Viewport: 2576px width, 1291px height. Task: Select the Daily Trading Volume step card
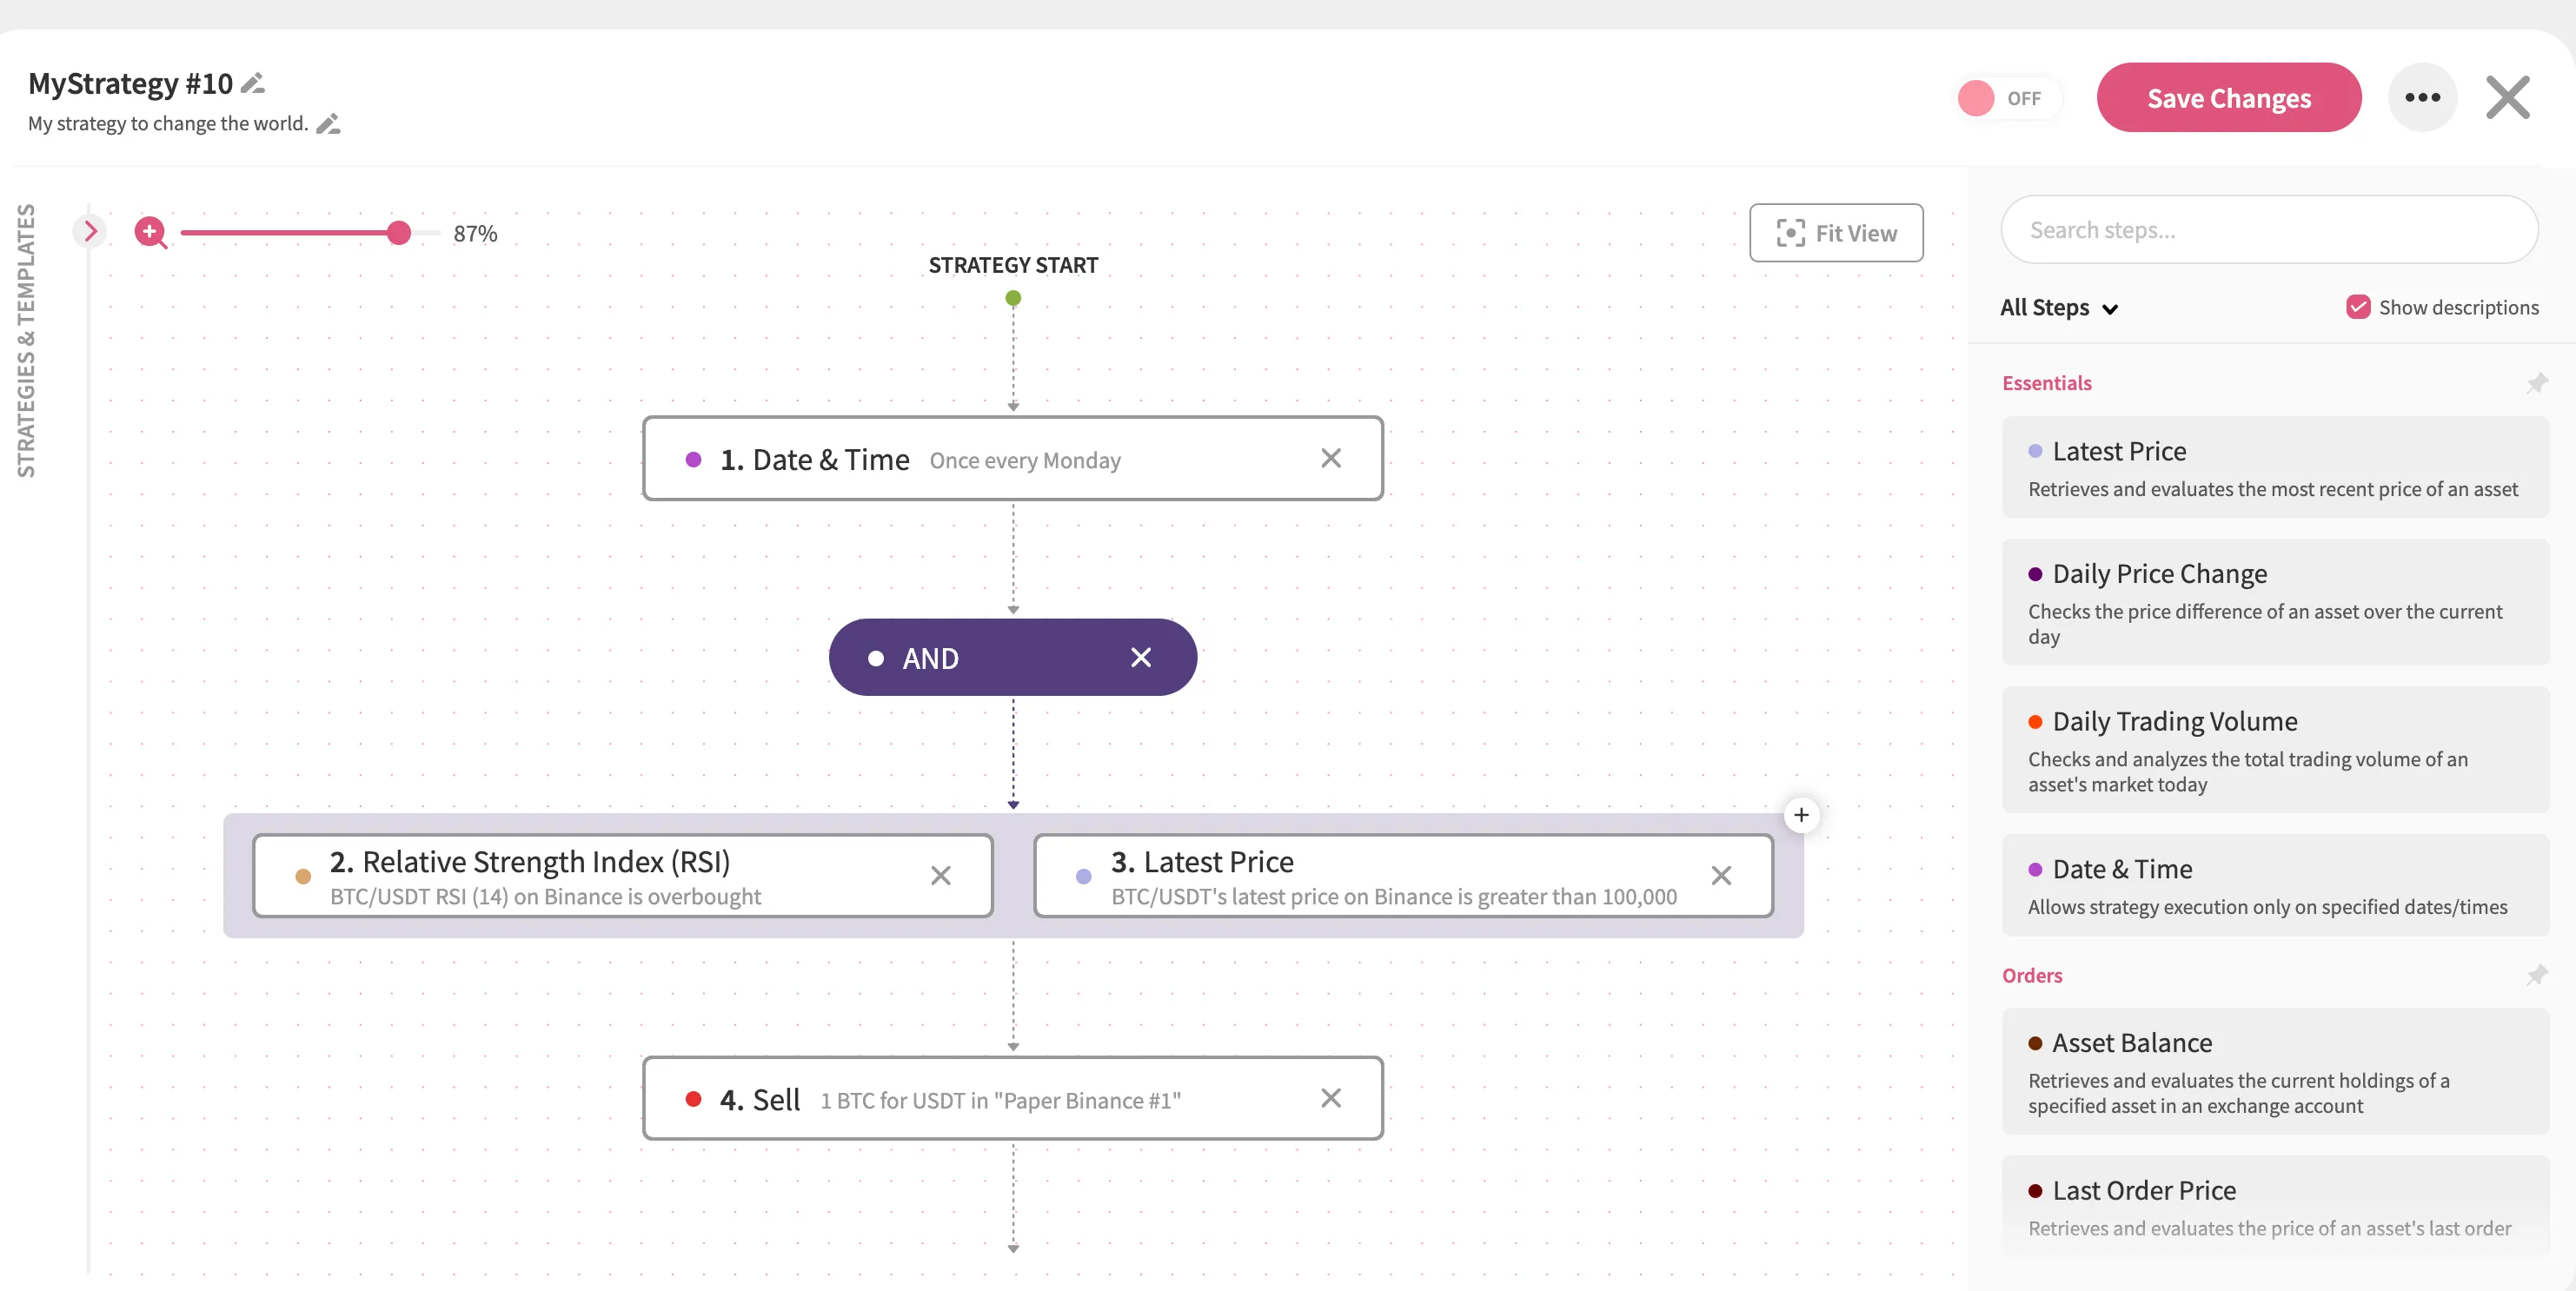2275,750
